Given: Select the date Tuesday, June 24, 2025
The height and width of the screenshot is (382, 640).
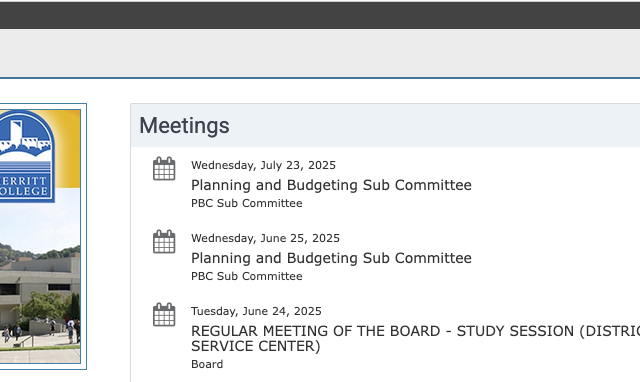Looking at the screenshot, I should 256,311.
